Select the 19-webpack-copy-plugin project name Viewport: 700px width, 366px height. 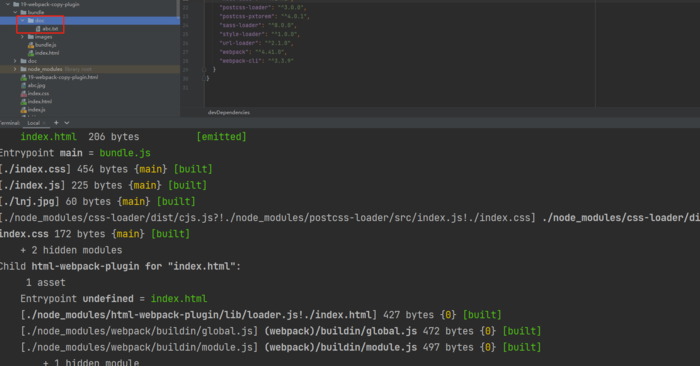(x=50, y=4)
